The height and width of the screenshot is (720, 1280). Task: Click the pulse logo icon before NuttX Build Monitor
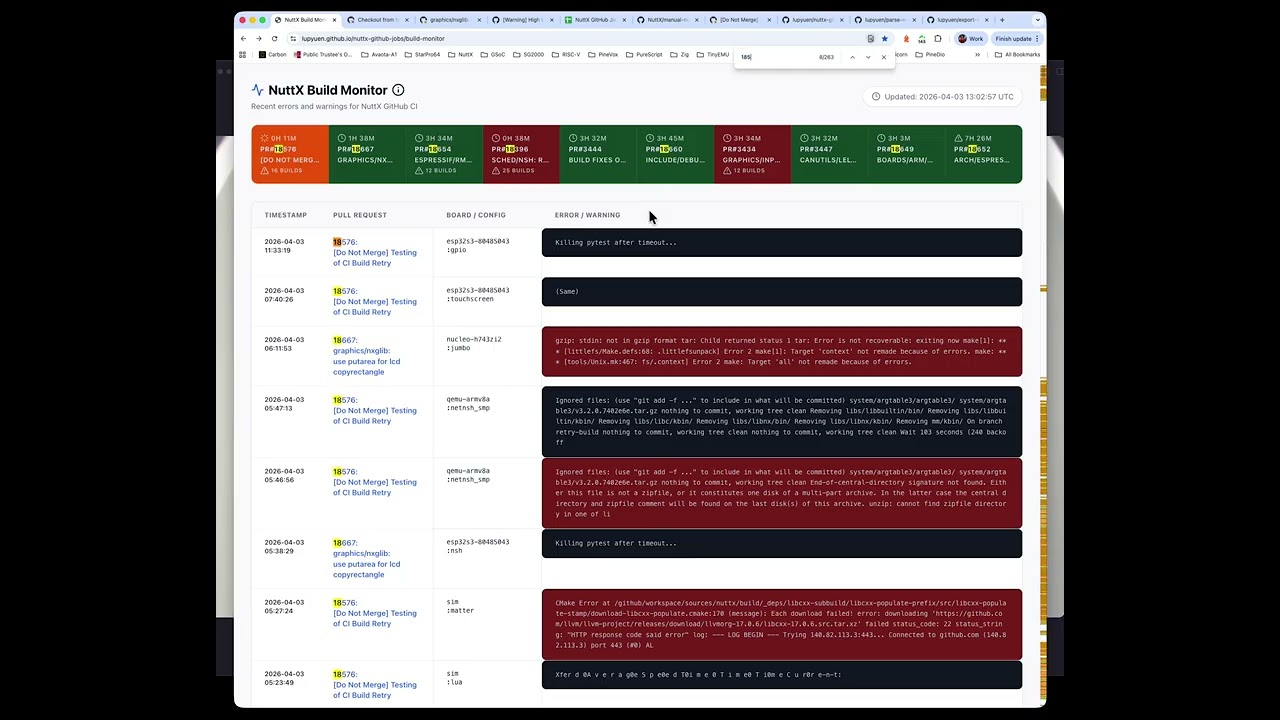258,90
